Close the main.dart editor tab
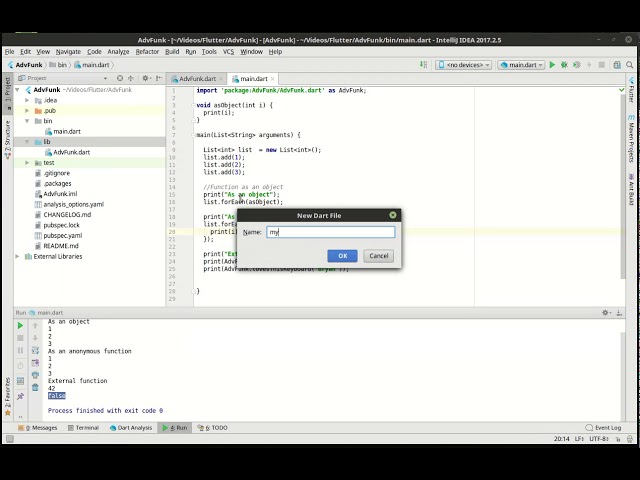 (273, 79)
